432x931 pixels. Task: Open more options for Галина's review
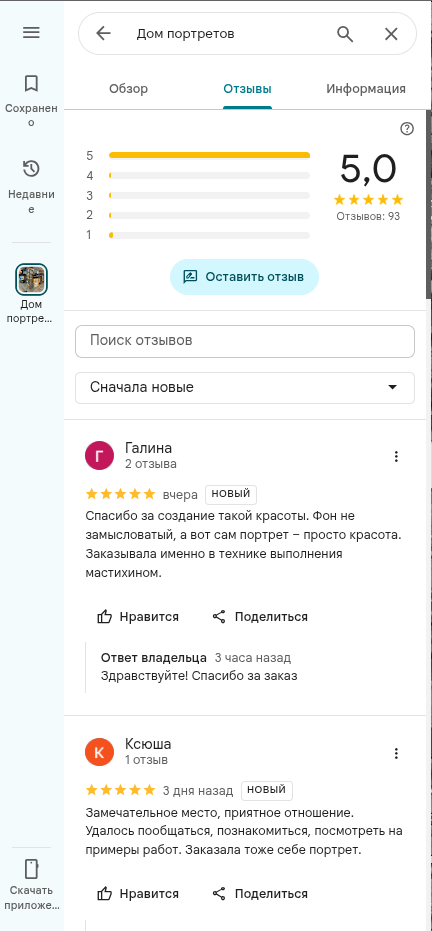click(396, 456)
